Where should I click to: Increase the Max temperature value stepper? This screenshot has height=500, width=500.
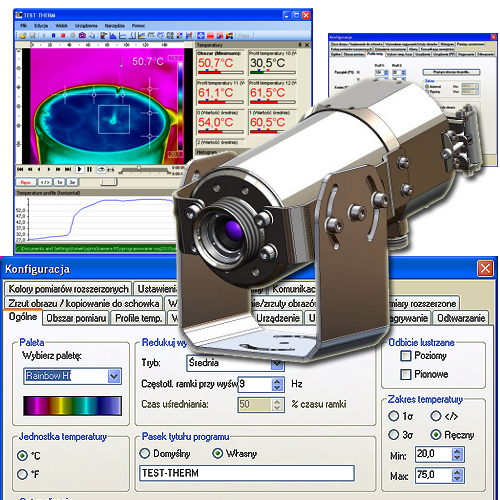click(x=457, y=471)
